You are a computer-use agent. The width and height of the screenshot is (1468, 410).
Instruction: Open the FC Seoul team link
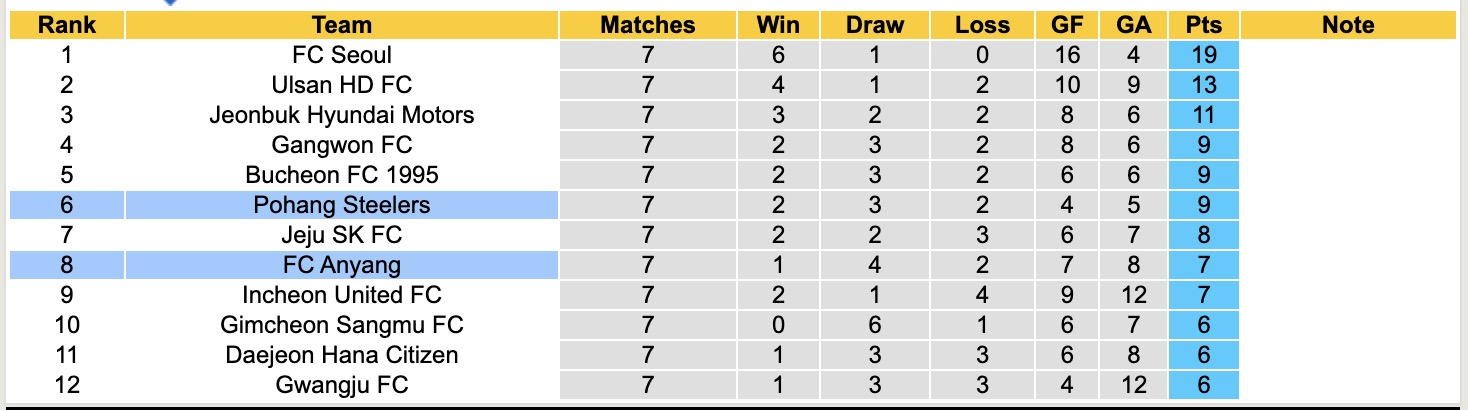click(x=341, y=55)
